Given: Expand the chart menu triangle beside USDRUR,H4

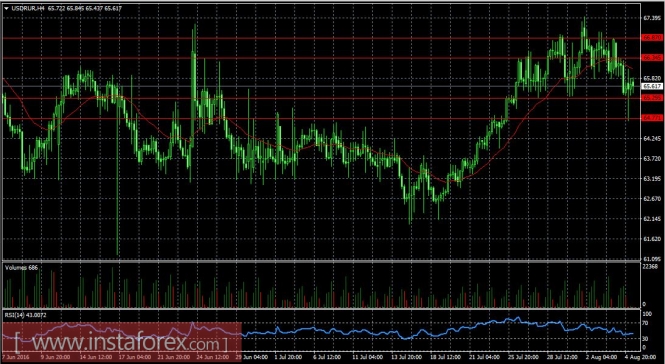Looking at the screenshot, I should tap(6, 8).
